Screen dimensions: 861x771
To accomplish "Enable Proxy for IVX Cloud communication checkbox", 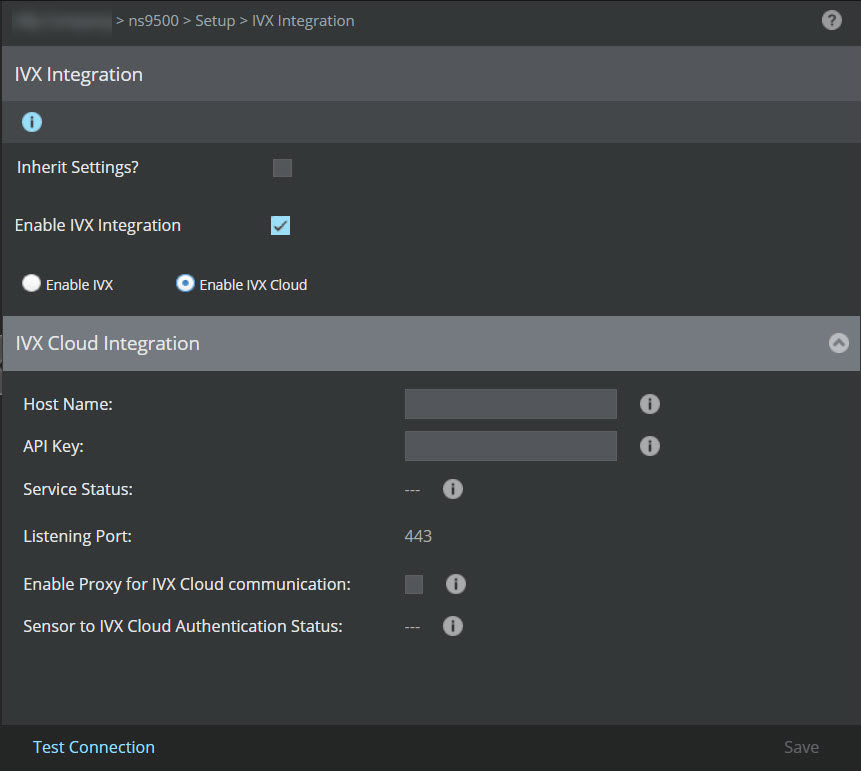I will click(x=413, y=584).
